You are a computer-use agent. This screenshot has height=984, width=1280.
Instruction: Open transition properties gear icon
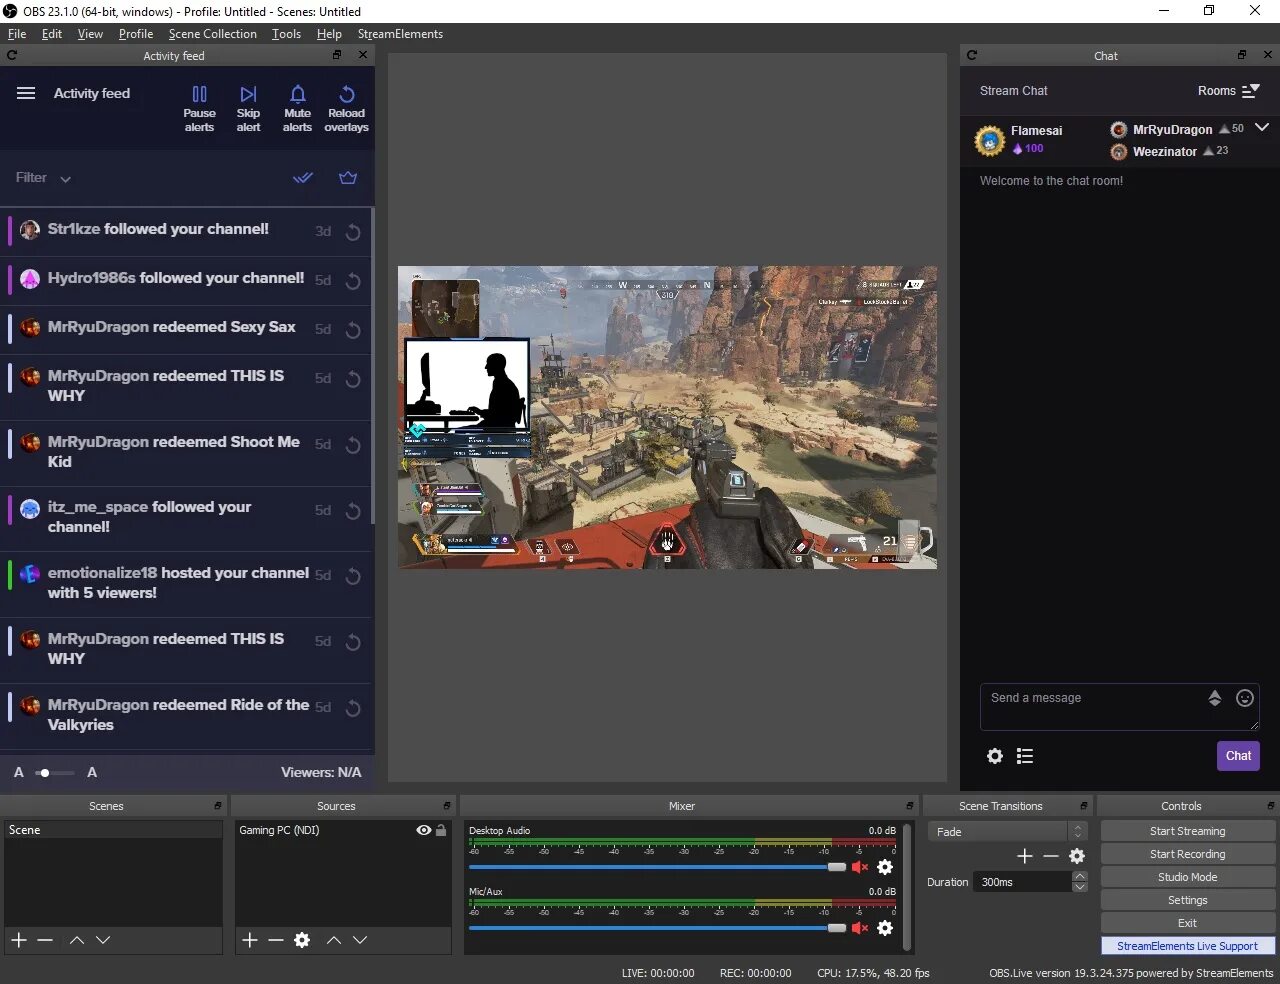point(1077,856)
